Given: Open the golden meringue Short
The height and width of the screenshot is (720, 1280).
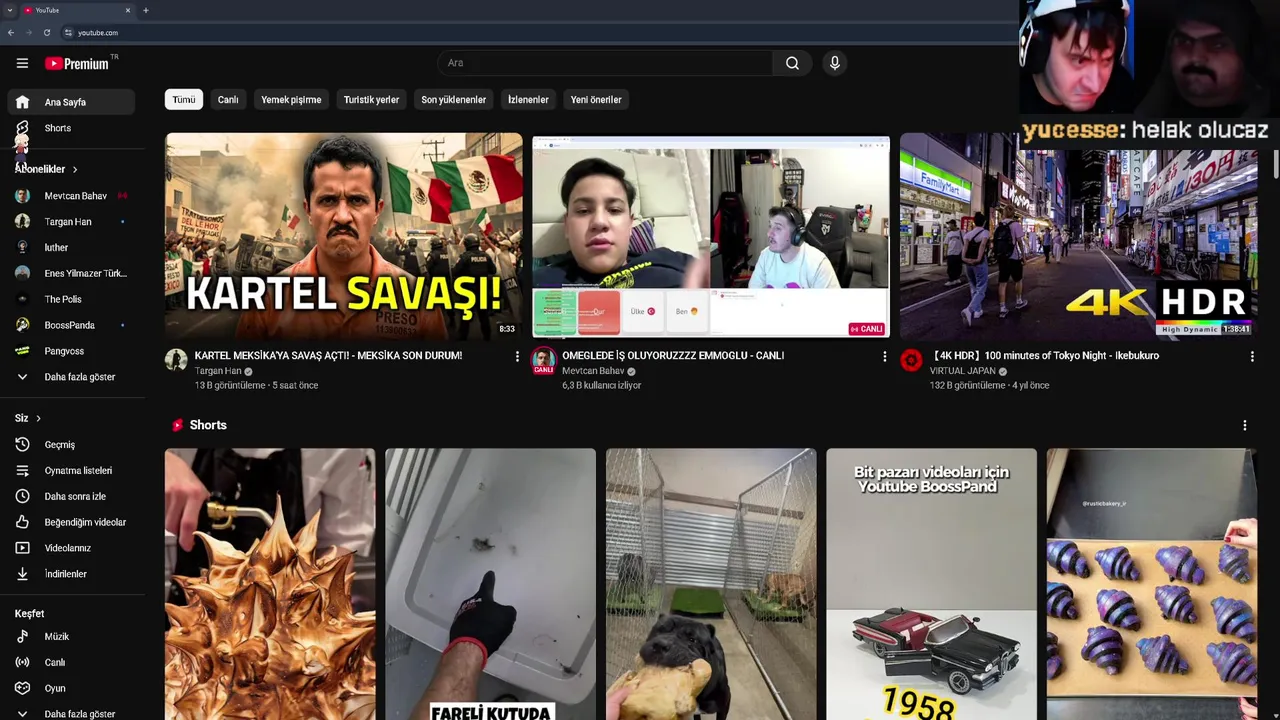Looking at the screenshot, I should click(270, 584).
